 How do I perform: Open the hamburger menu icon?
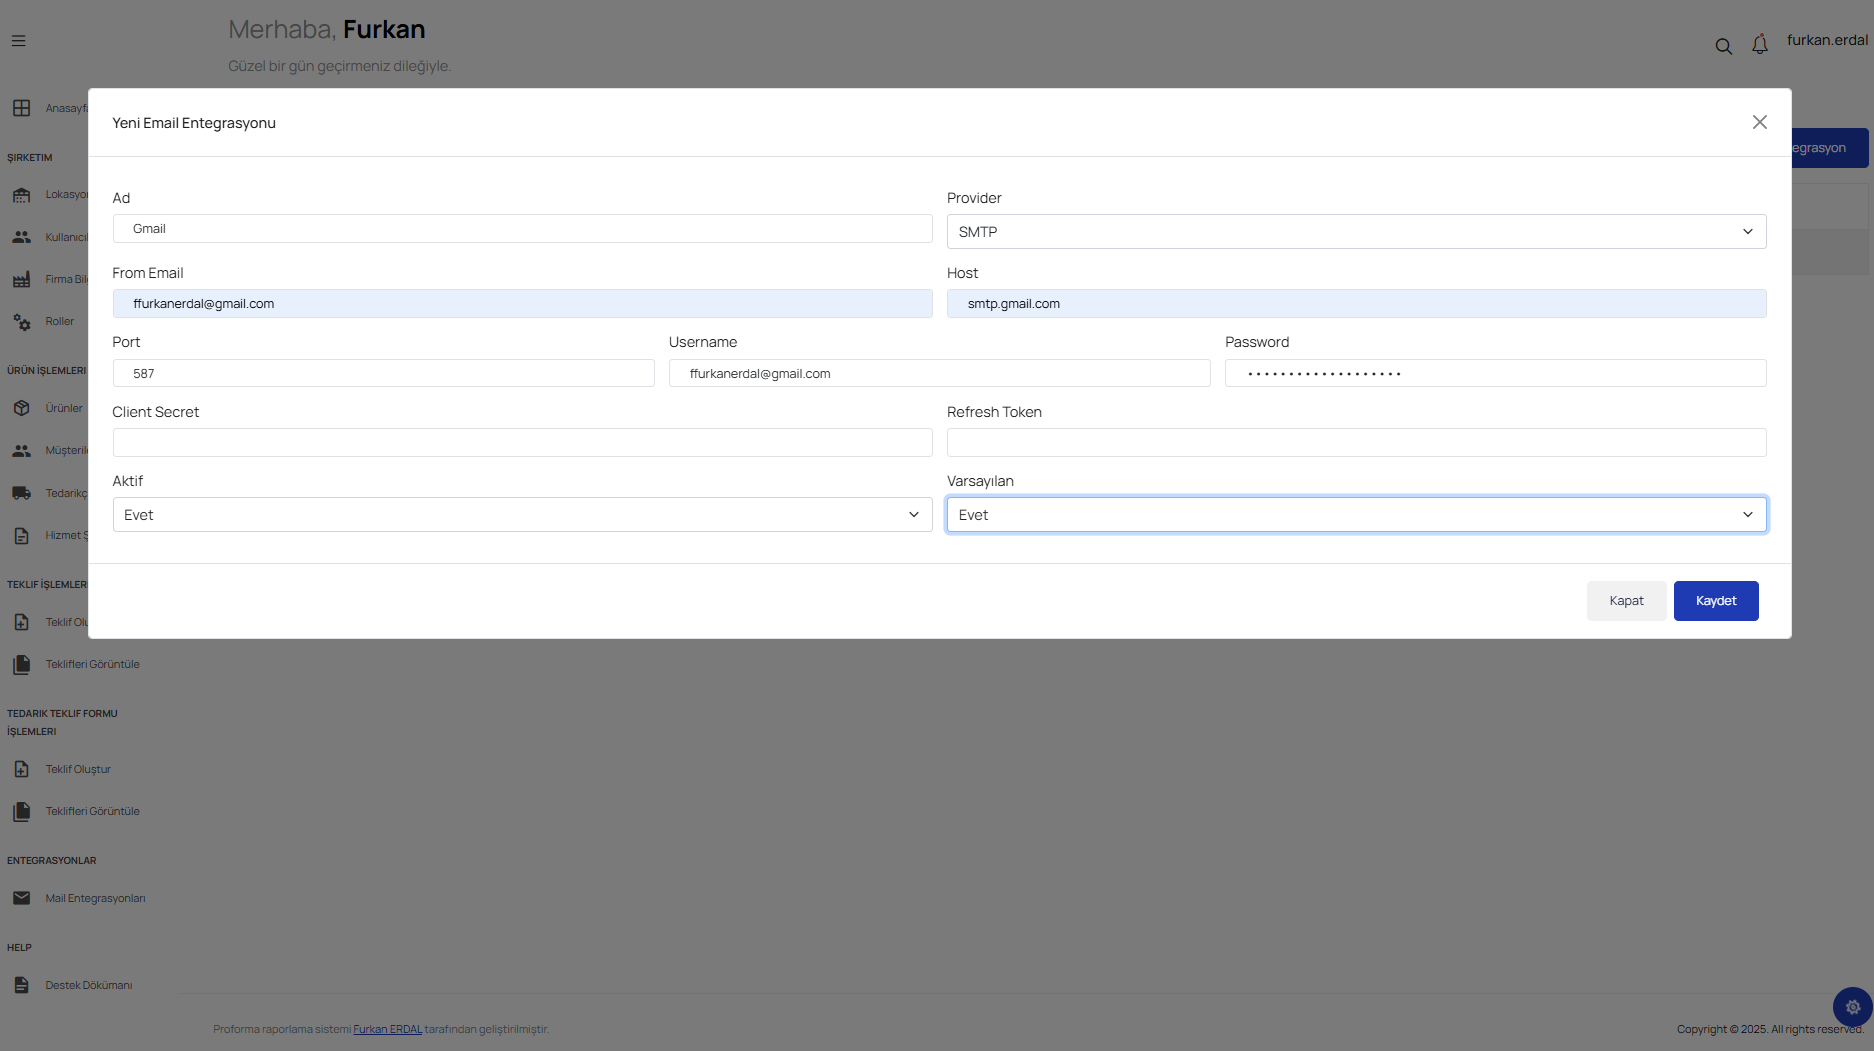18,41
